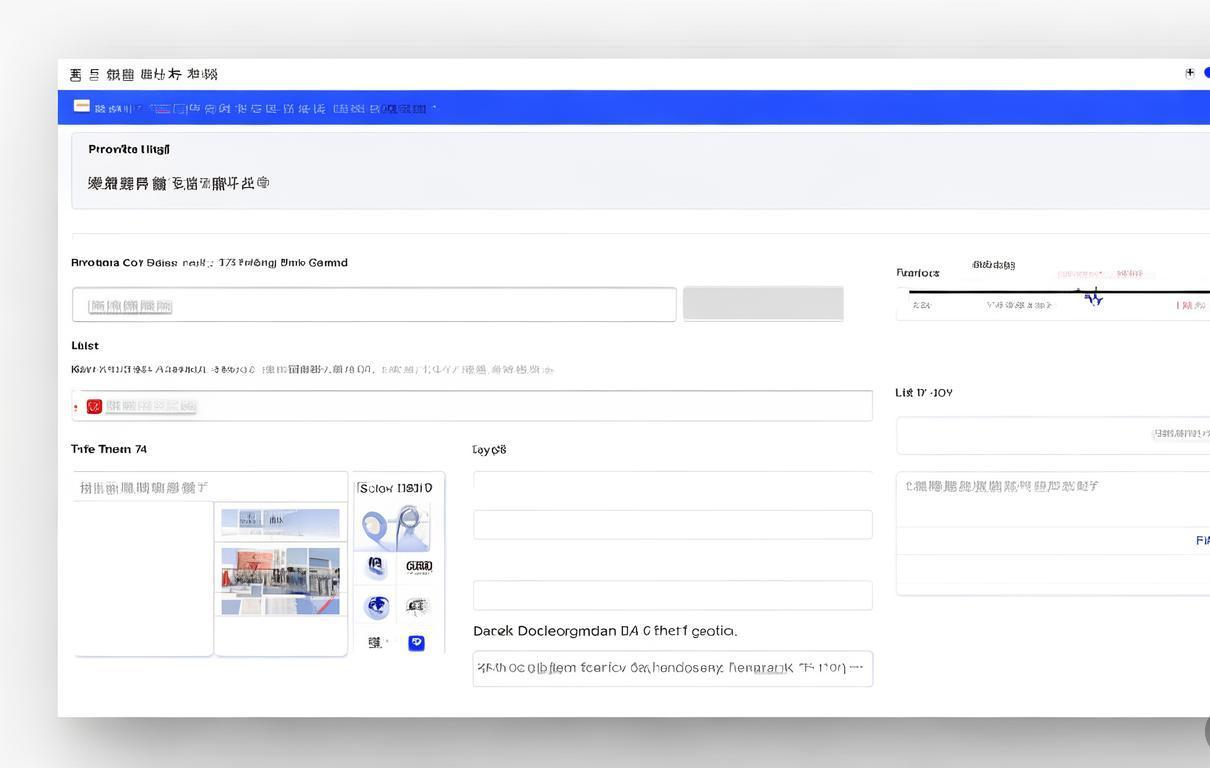
Task: Select the light blue banner thumbnail above the photo
Action: pyautogui.click(x=280, y=523)
